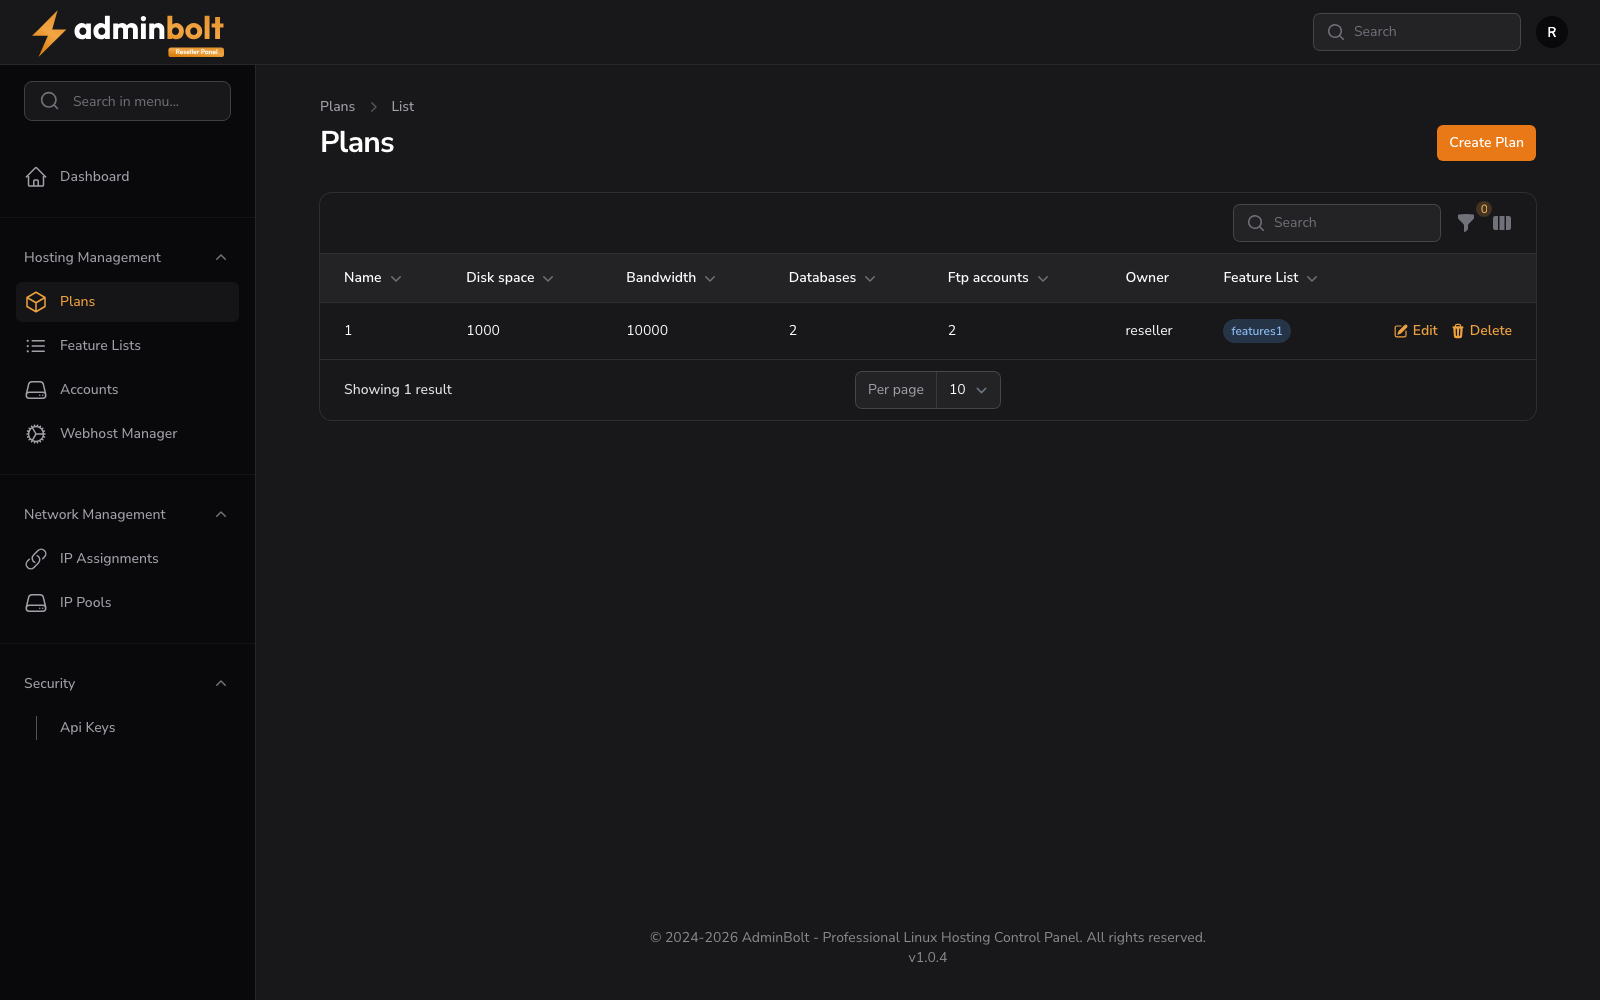Sort by Feature List column
The image size is (1600, 1000).
[1270, 278]
